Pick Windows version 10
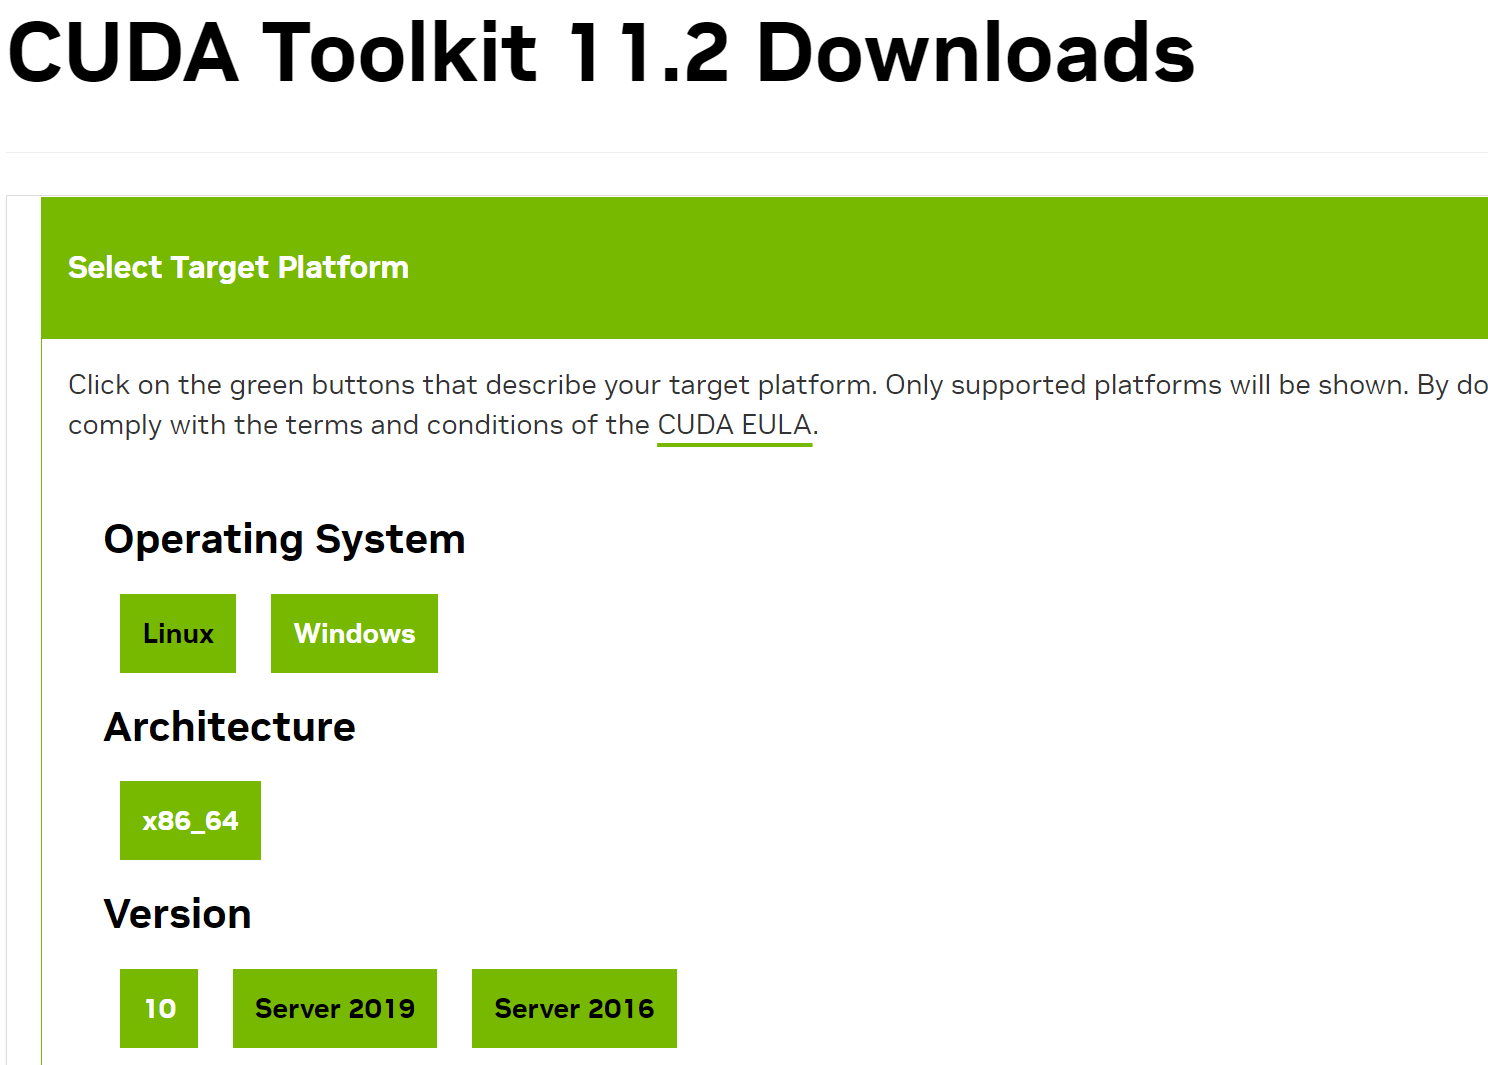 [x=159, y=1008]
